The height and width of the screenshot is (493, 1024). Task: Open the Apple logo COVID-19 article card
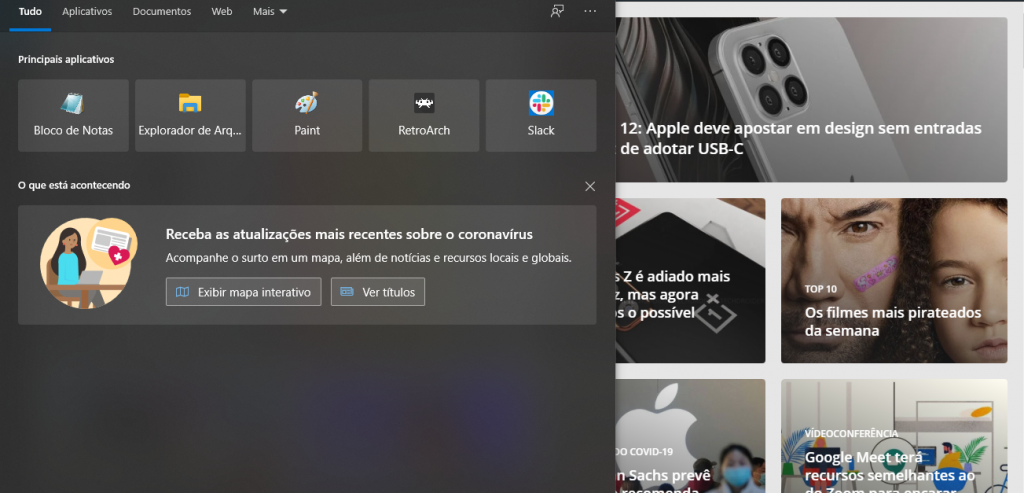(690, 436)
